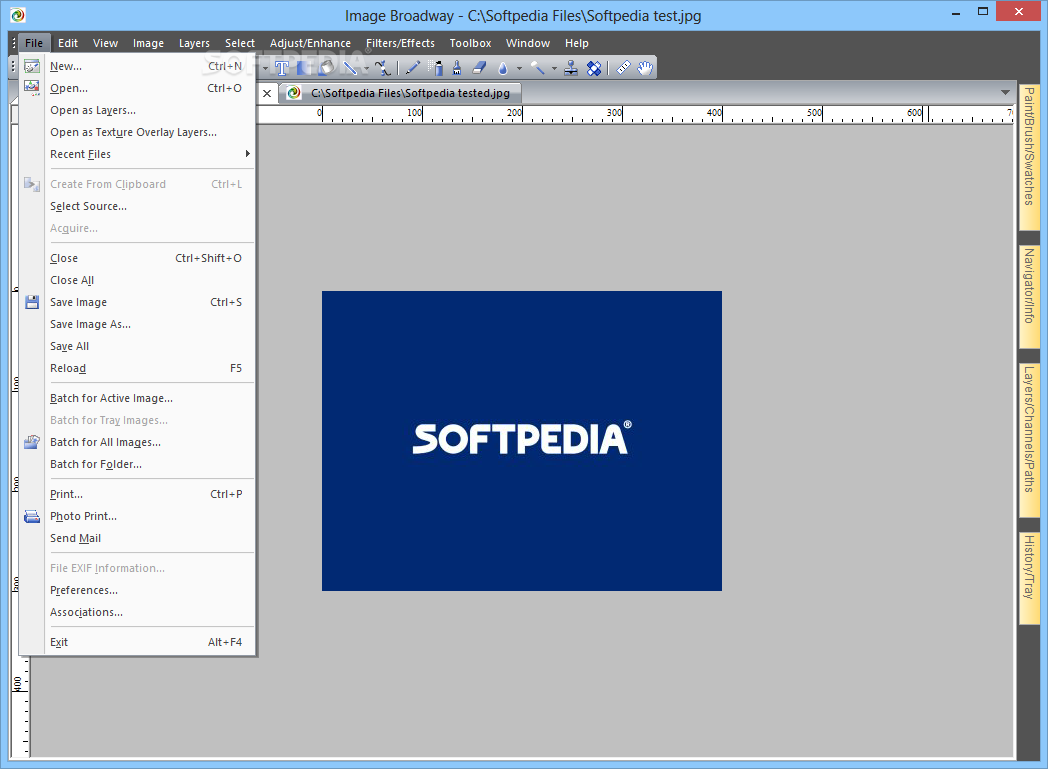1048x769 pixels.
Task: Select the Eraser tool
Action: 478,68
